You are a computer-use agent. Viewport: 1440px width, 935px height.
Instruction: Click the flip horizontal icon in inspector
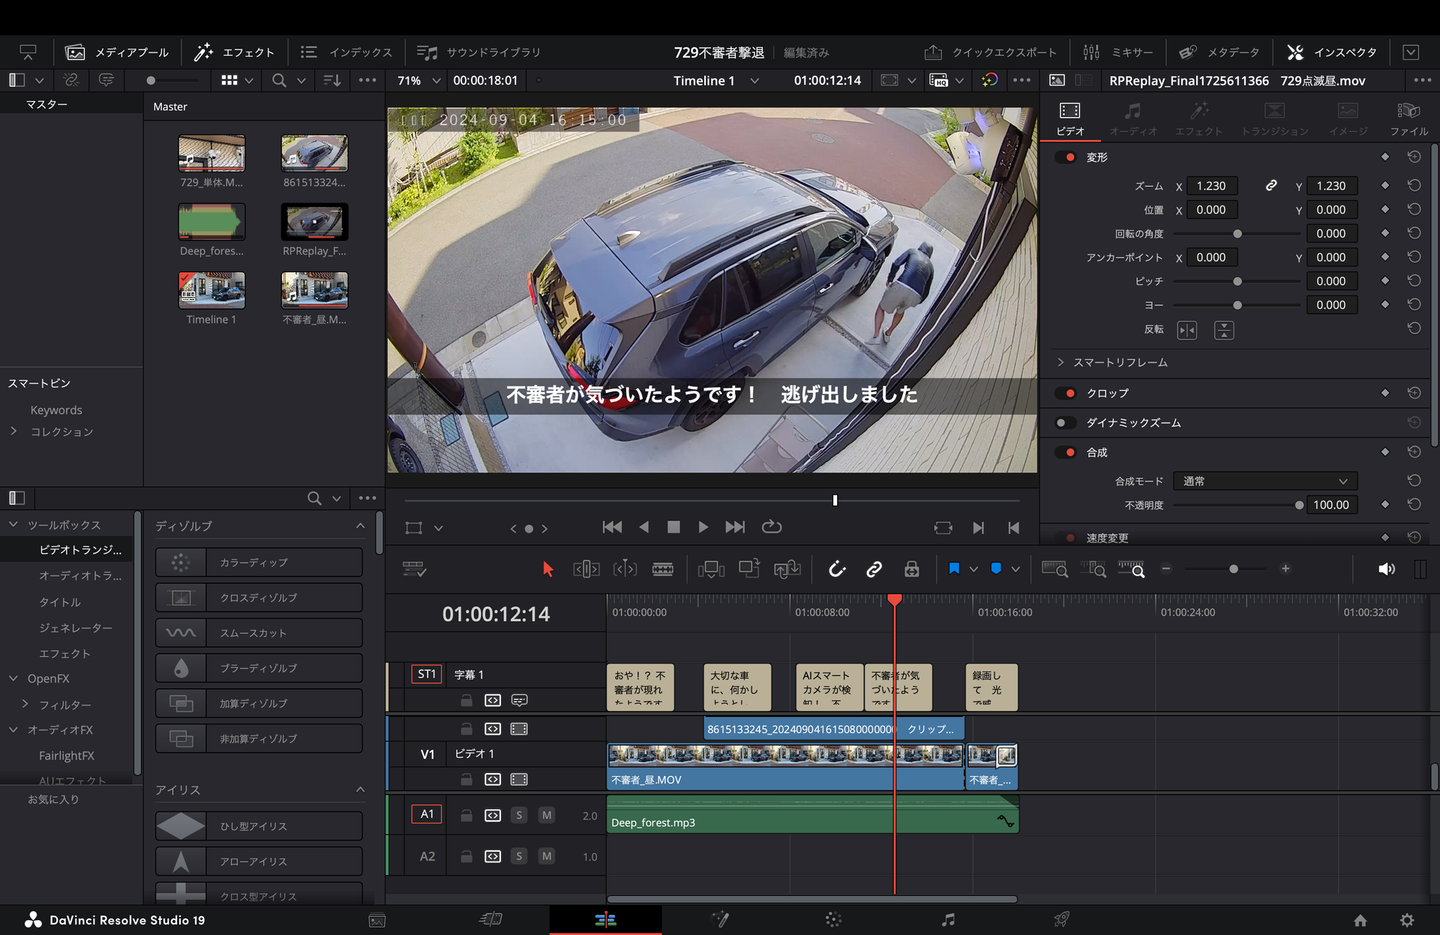[1187, 330]
